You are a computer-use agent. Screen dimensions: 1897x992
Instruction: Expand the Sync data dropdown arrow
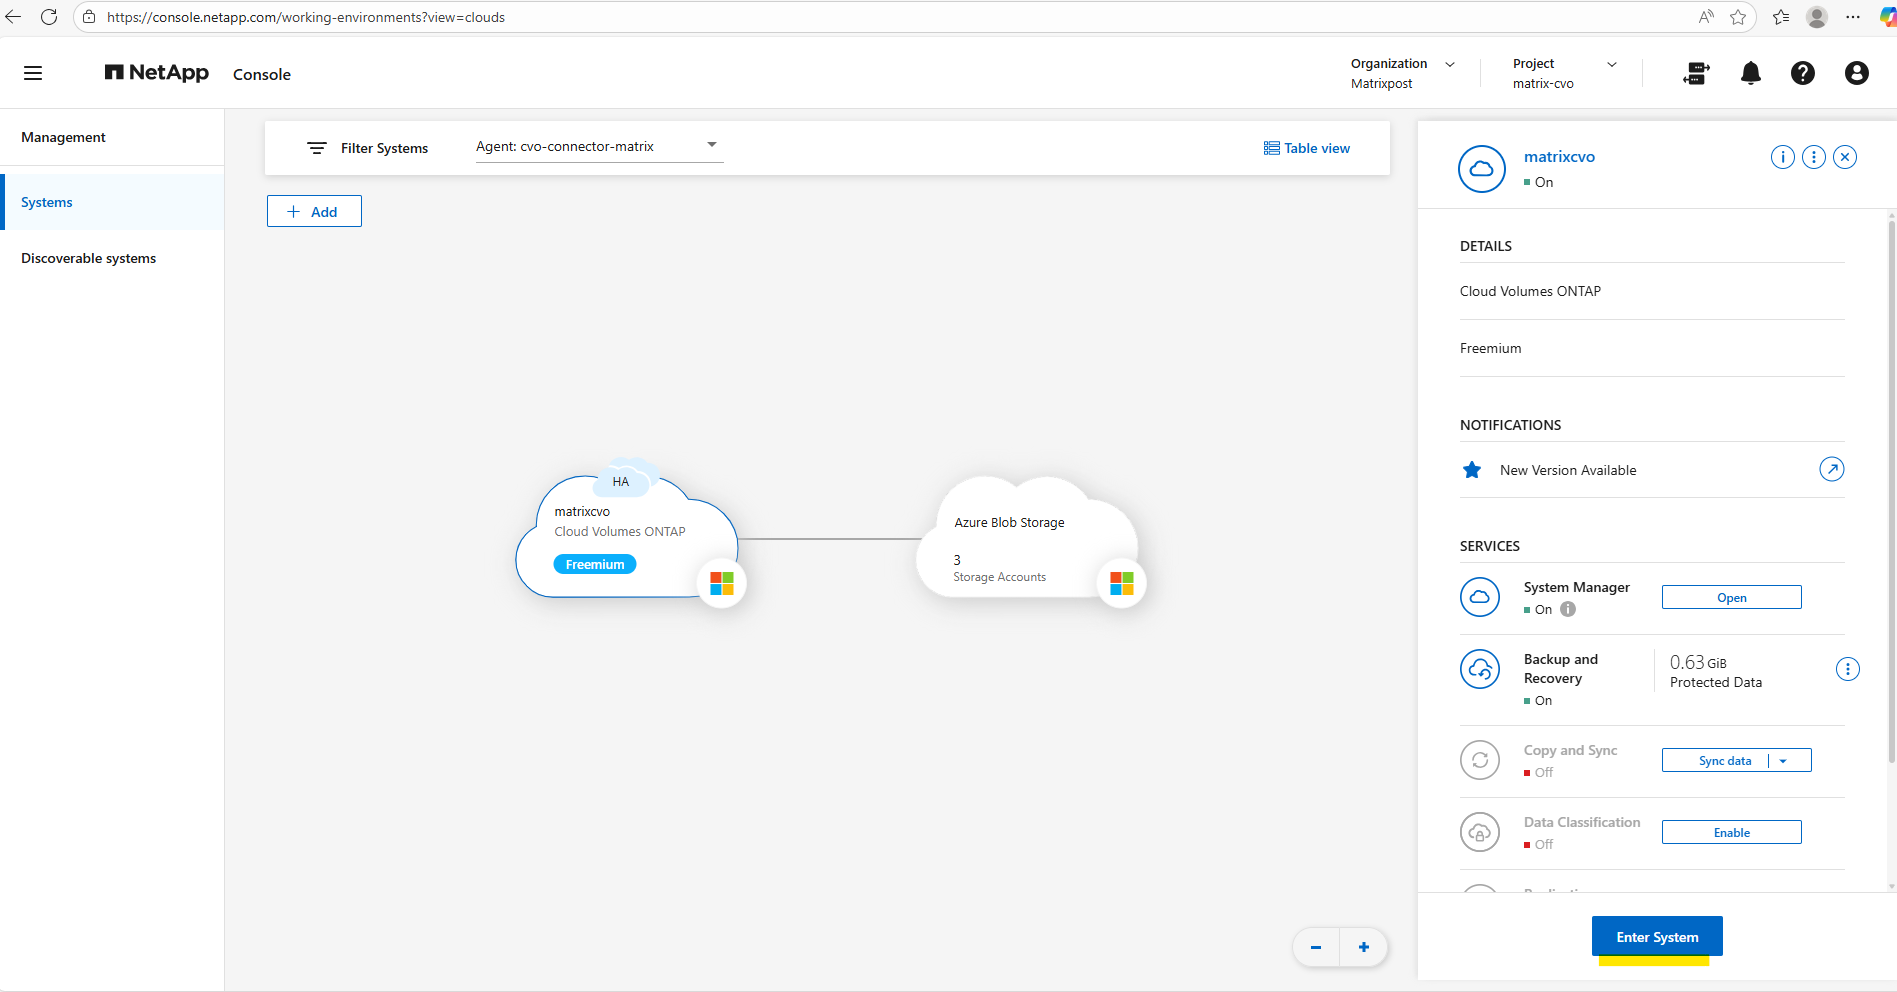pyautogui.click(x=1783, y=761)
